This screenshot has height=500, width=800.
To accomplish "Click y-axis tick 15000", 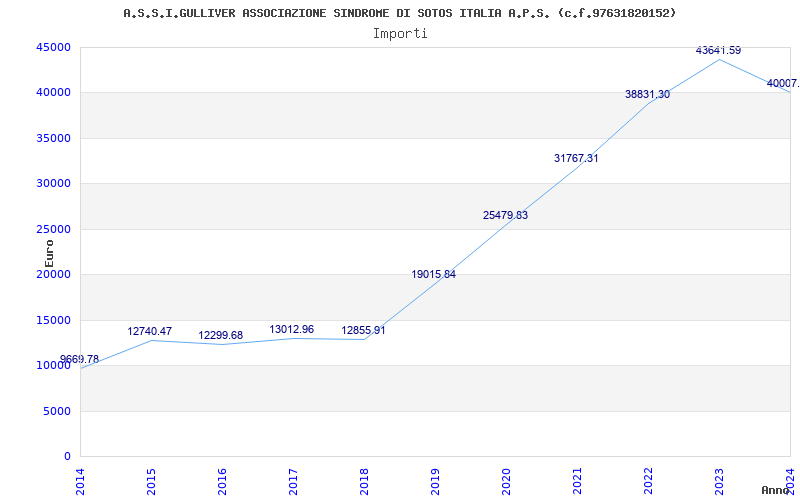I will (x=53, y=320).
